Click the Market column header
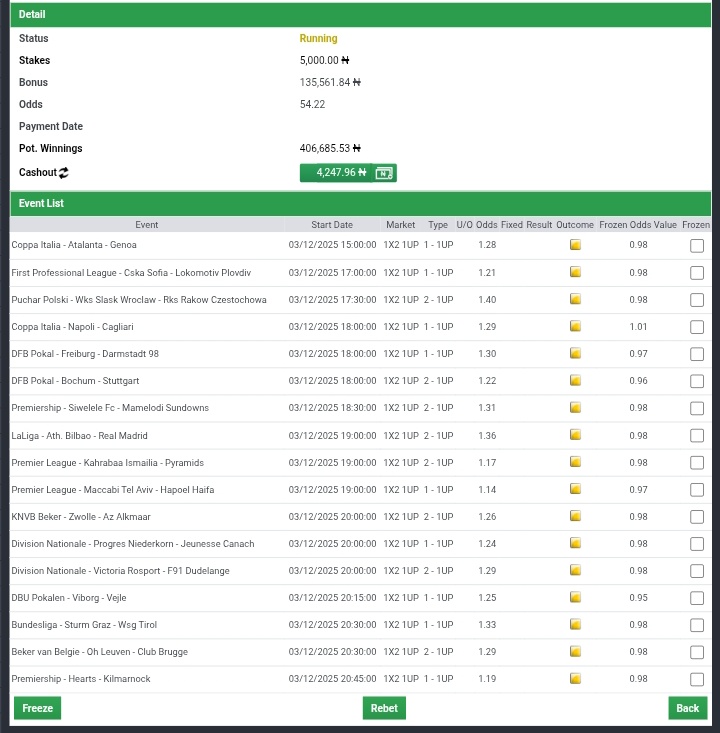This screenshot has height=733, width=720. click(x=400, y=225)
